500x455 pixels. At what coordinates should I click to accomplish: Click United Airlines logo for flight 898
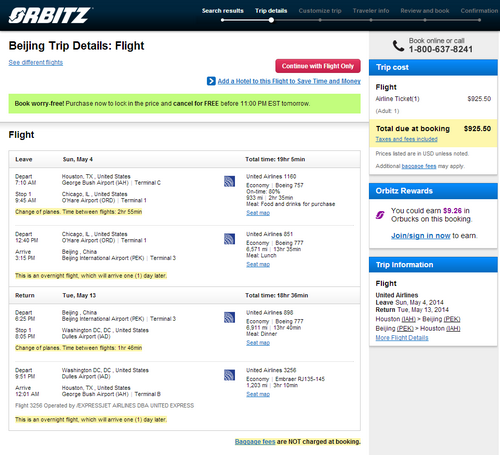pos(229,317)
